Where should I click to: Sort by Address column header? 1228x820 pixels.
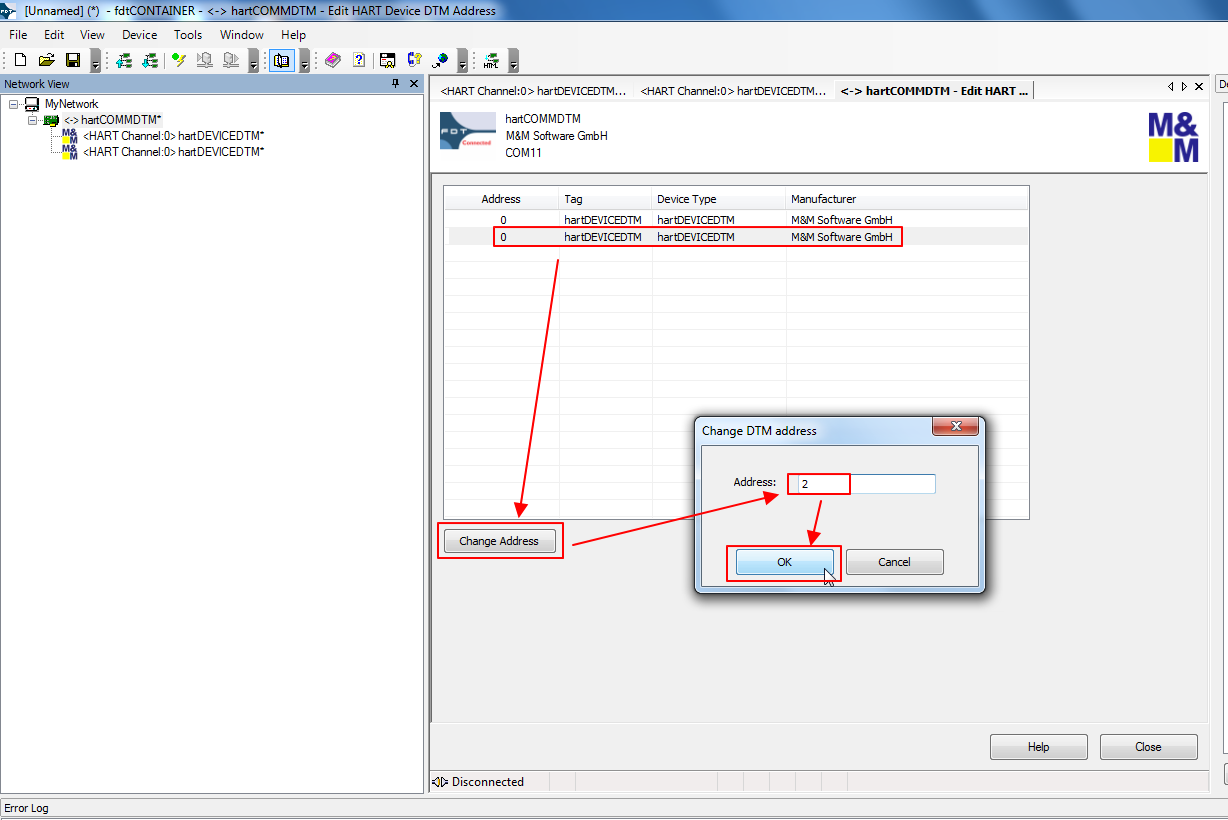point(501,199)
